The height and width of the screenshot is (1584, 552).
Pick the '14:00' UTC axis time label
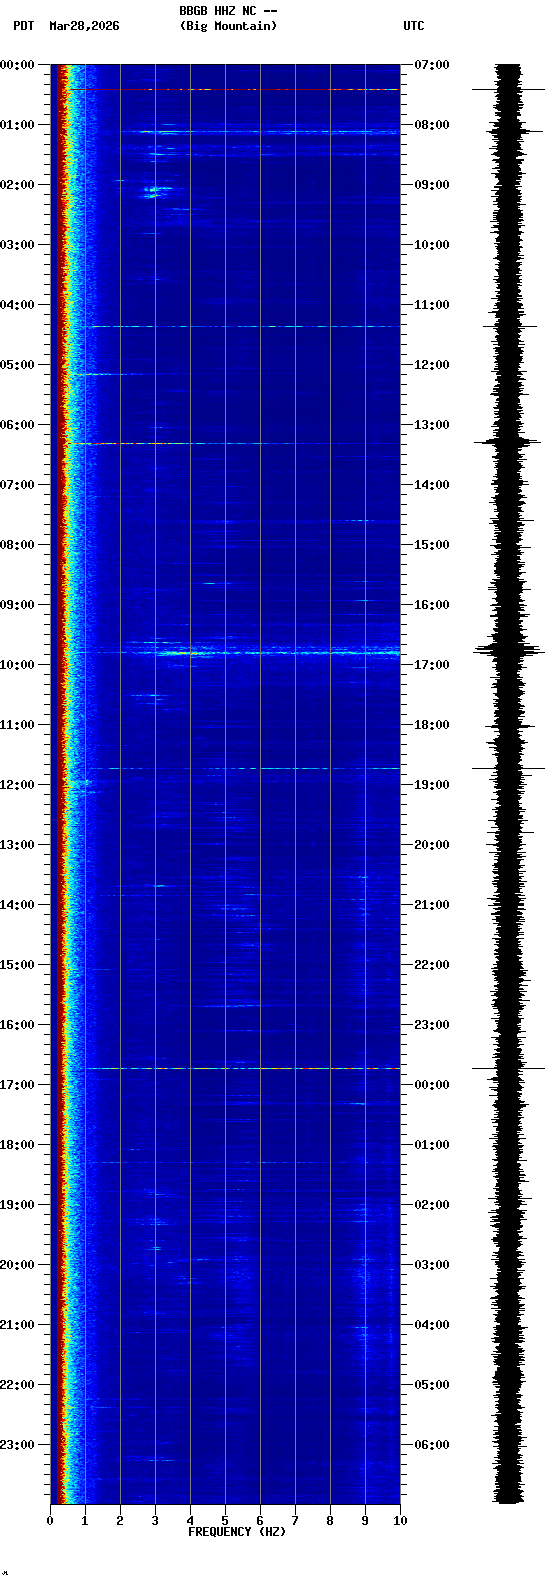(431, 485)
